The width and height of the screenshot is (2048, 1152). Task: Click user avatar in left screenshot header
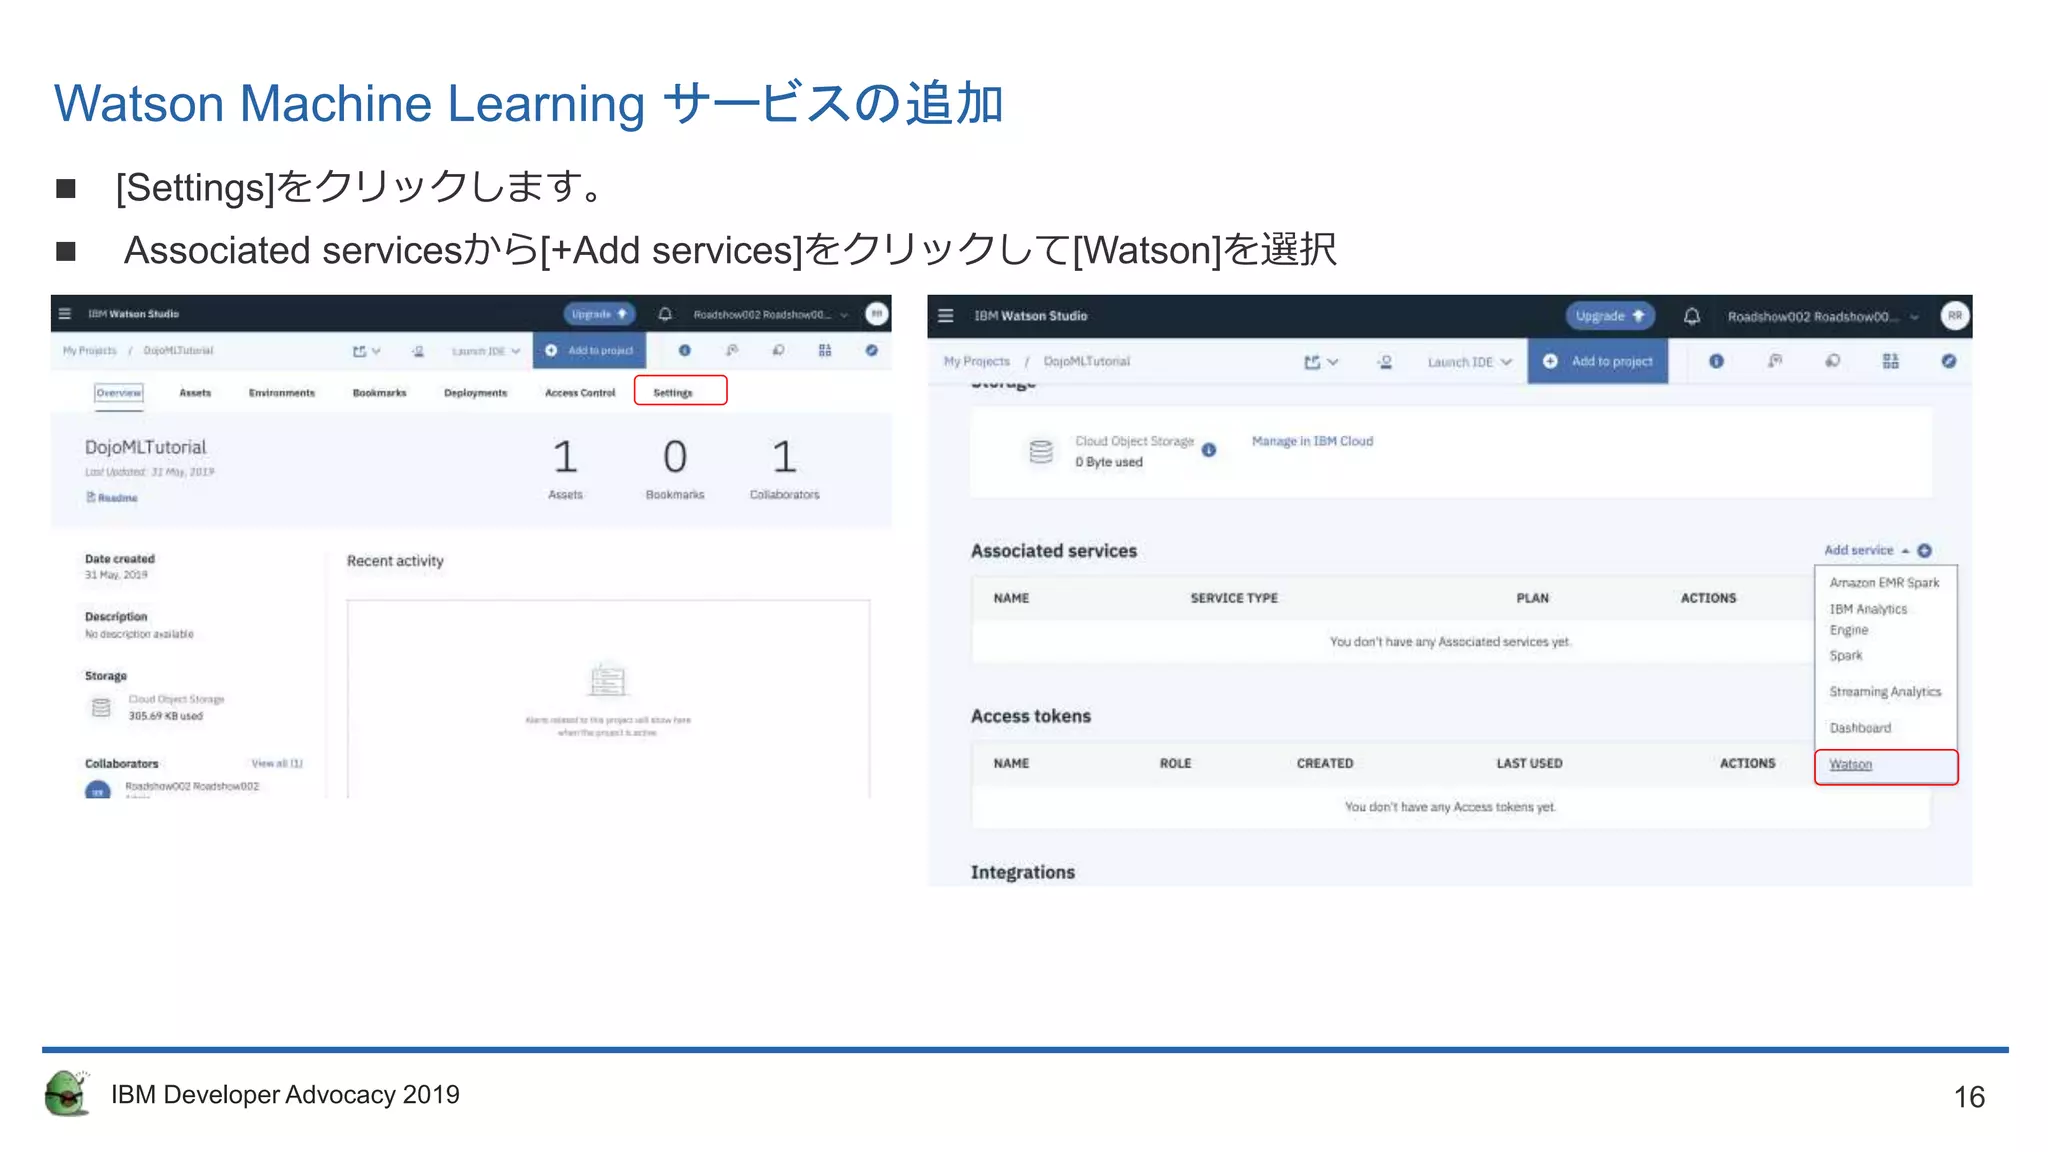(x=876, y=314)
